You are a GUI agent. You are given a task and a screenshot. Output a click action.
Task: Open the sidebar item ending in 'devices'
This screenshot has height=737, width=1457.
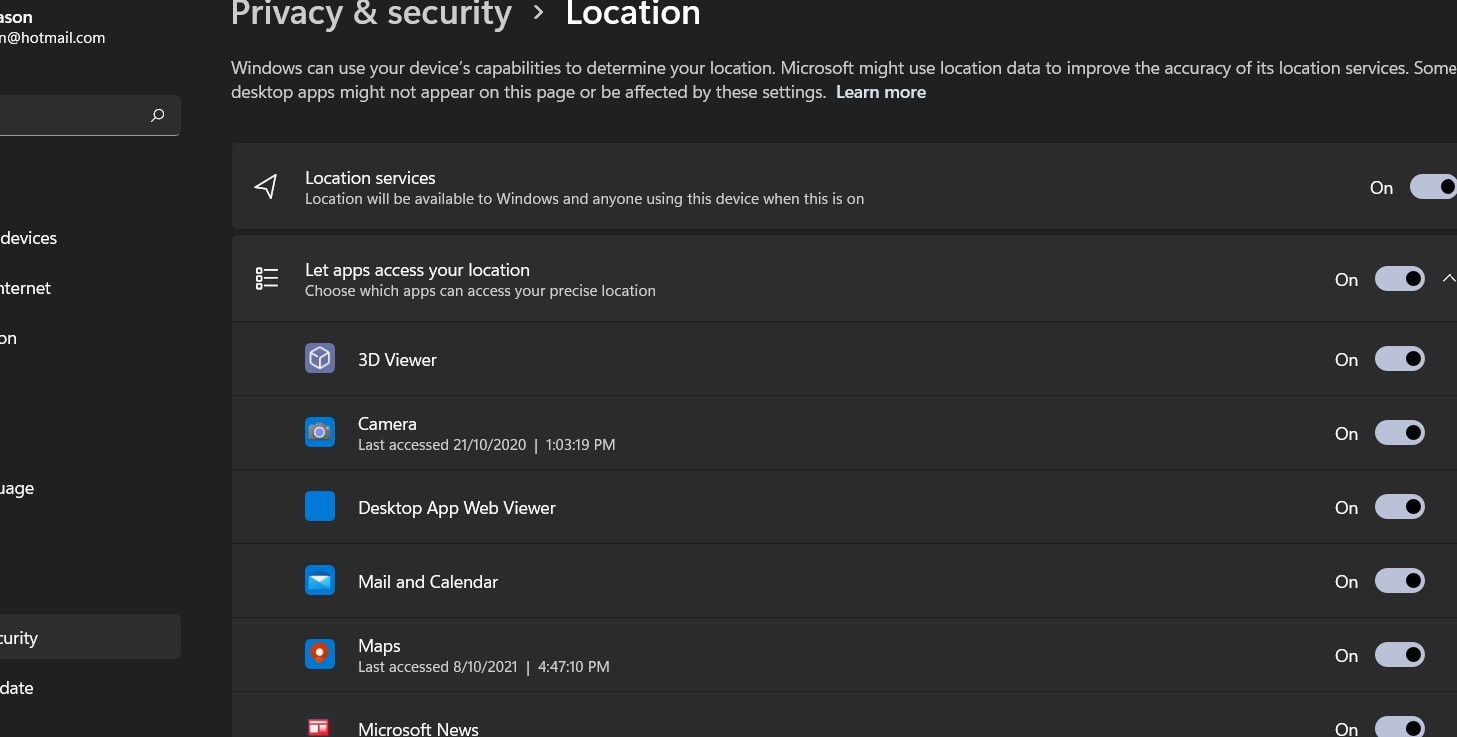pos(28,238)
